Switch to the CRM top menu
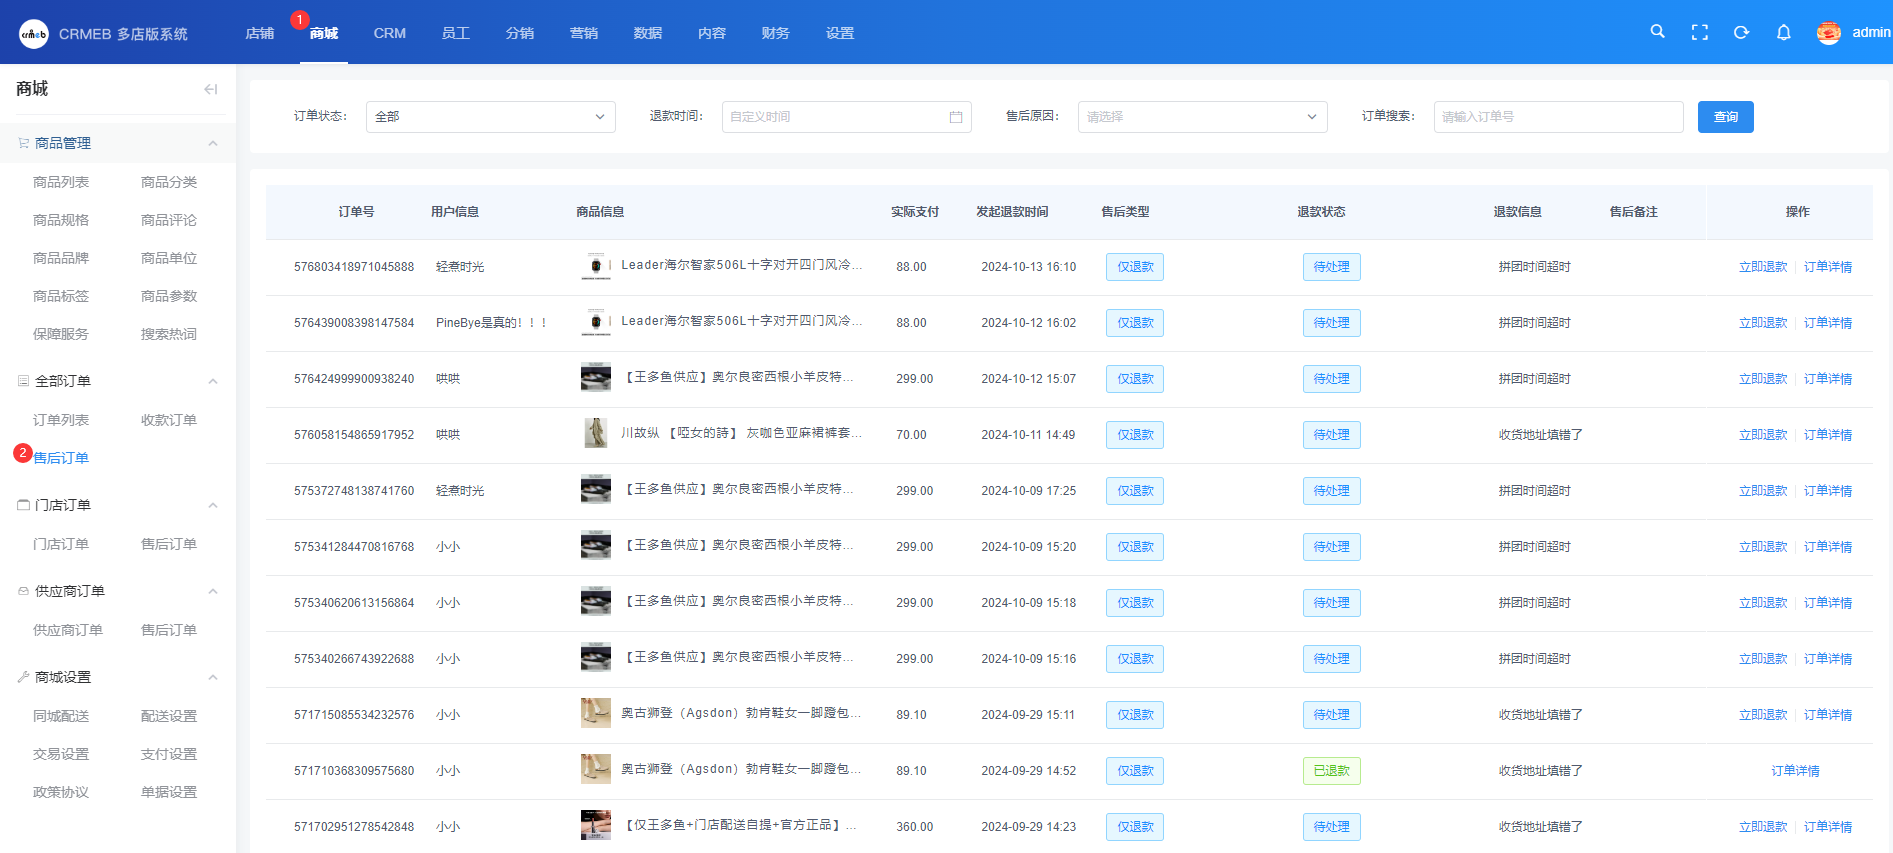This screenshot has width=1893, height=853. click(389, 33)
